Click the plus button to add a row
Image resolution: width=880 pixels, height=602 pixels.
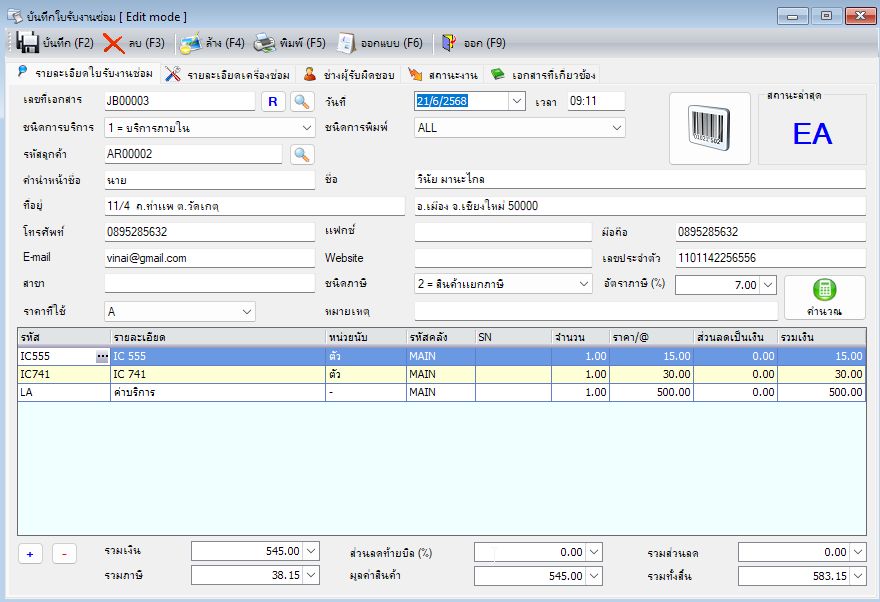30,554
